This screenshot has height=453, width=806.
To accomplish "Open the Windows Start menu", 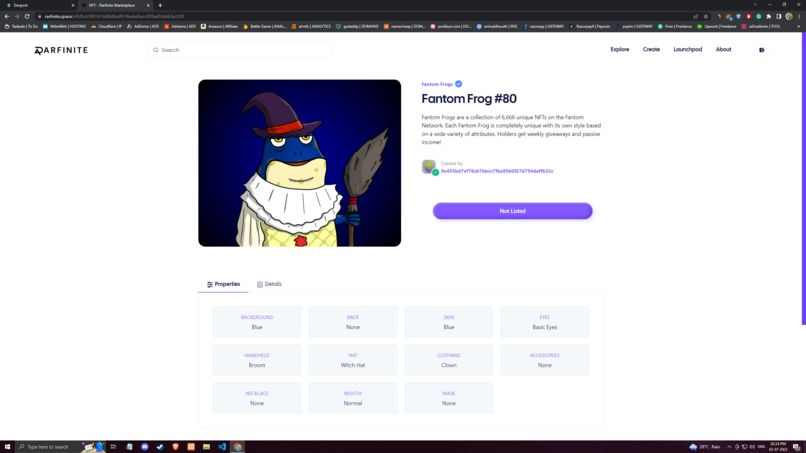I will [7, 447].
